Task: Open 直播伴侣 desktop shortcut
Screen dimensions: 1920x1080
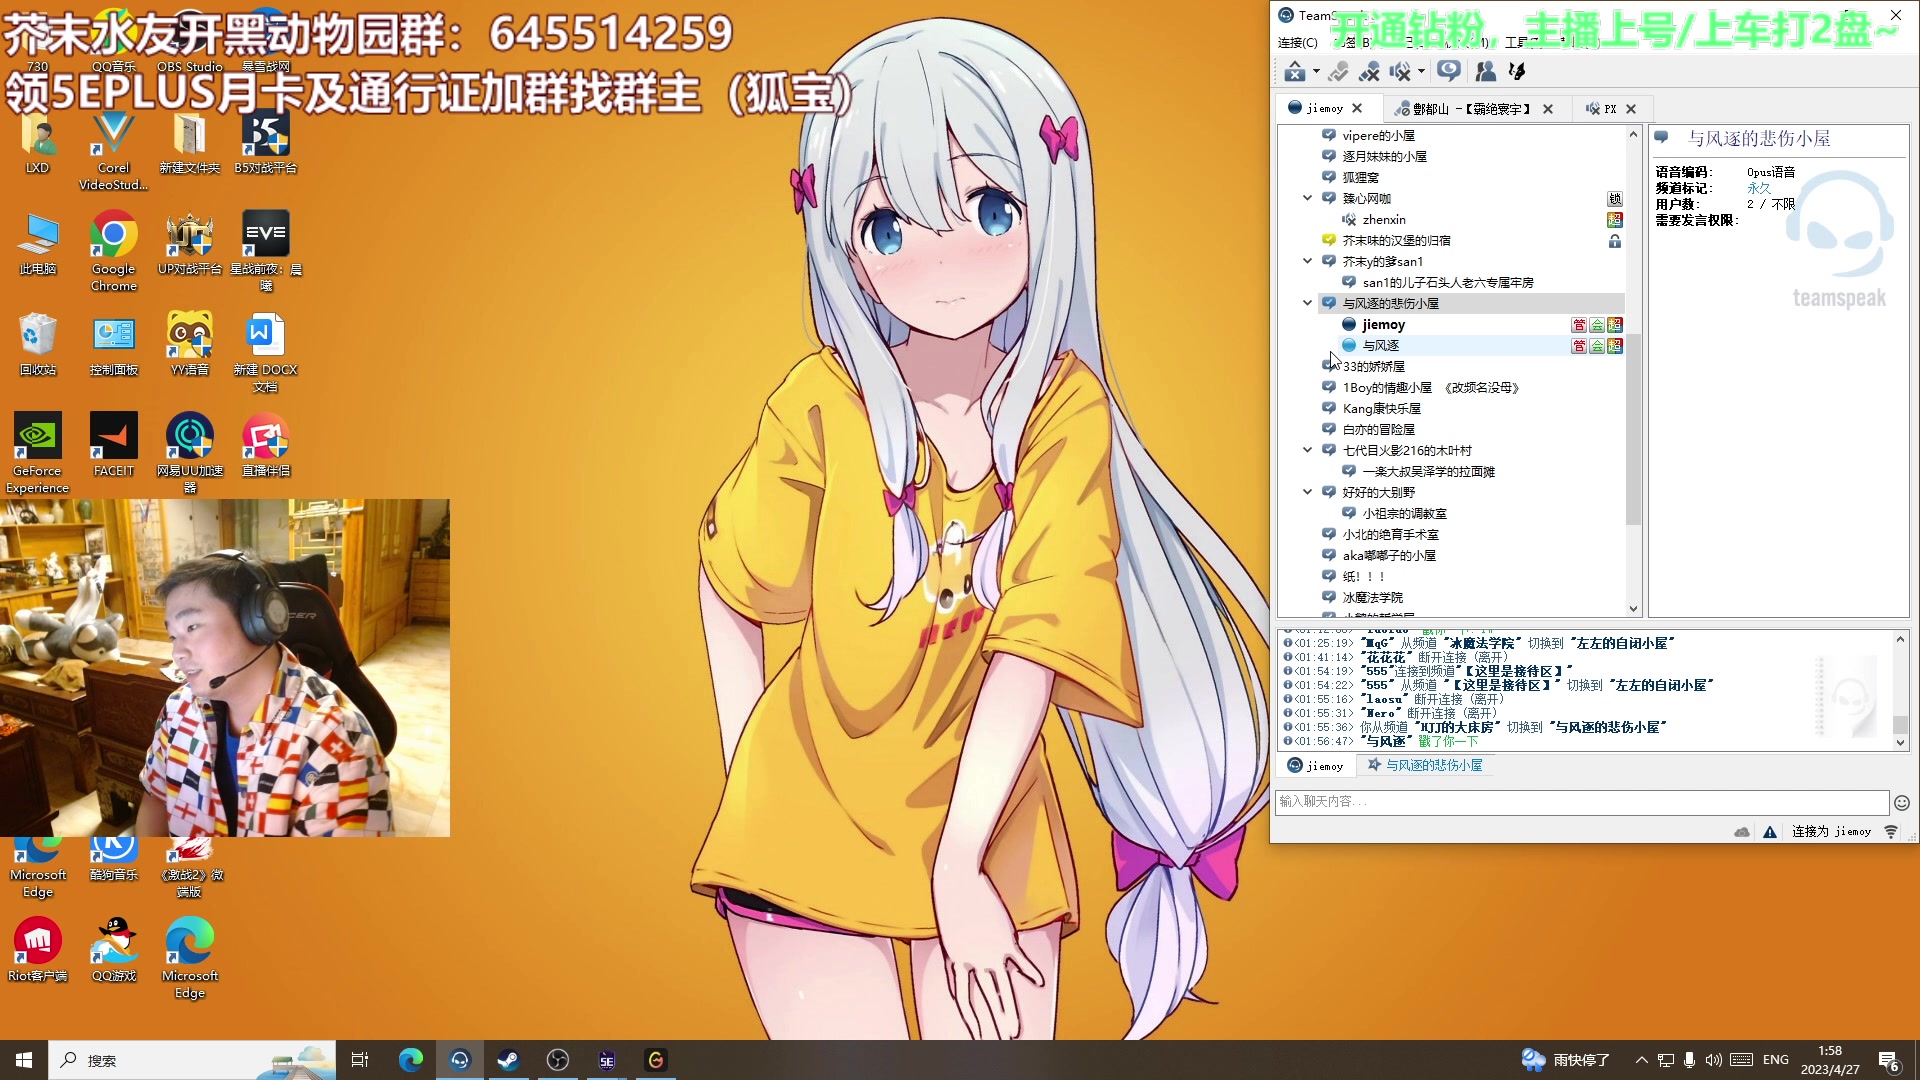Action: pyautogui.click(x=266, y=444)
